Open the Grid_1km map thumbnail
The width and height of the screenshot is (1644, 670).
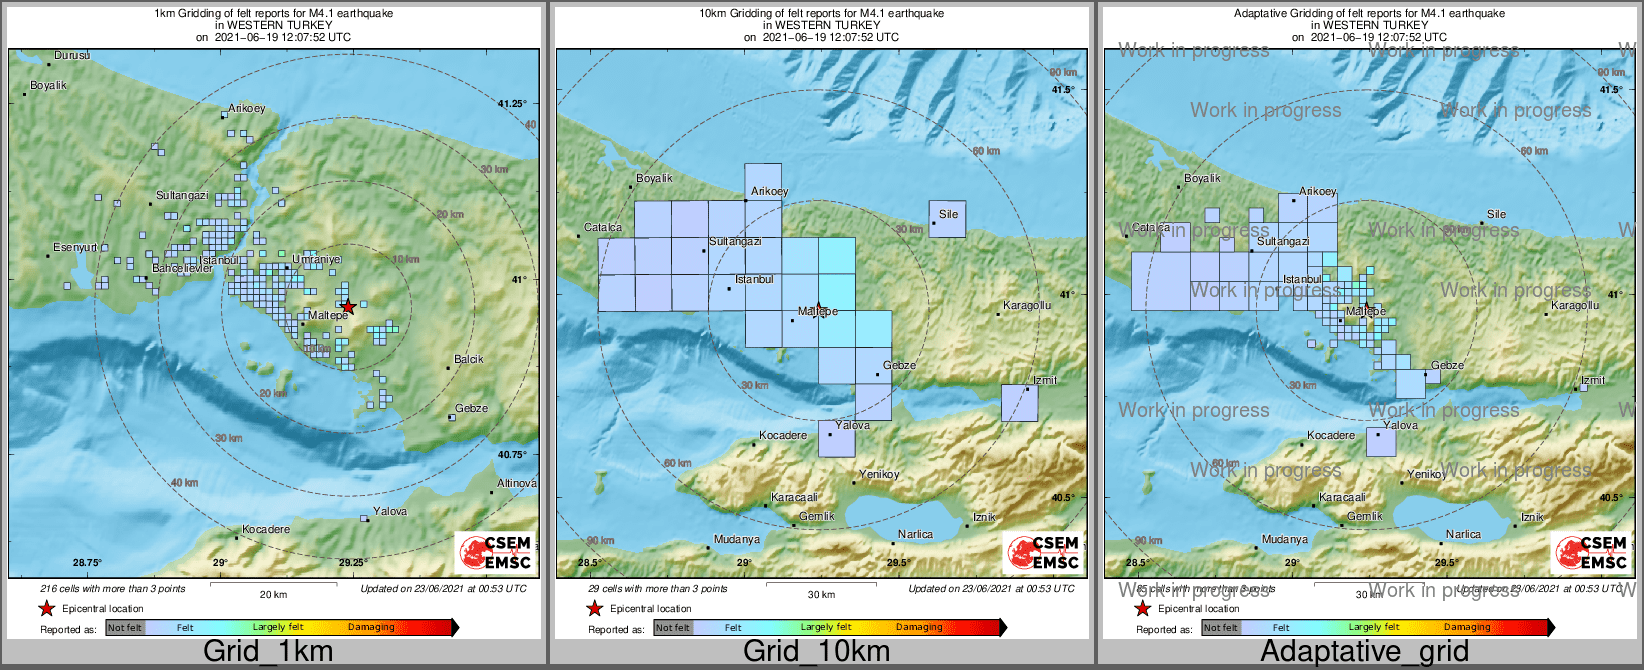273,322
